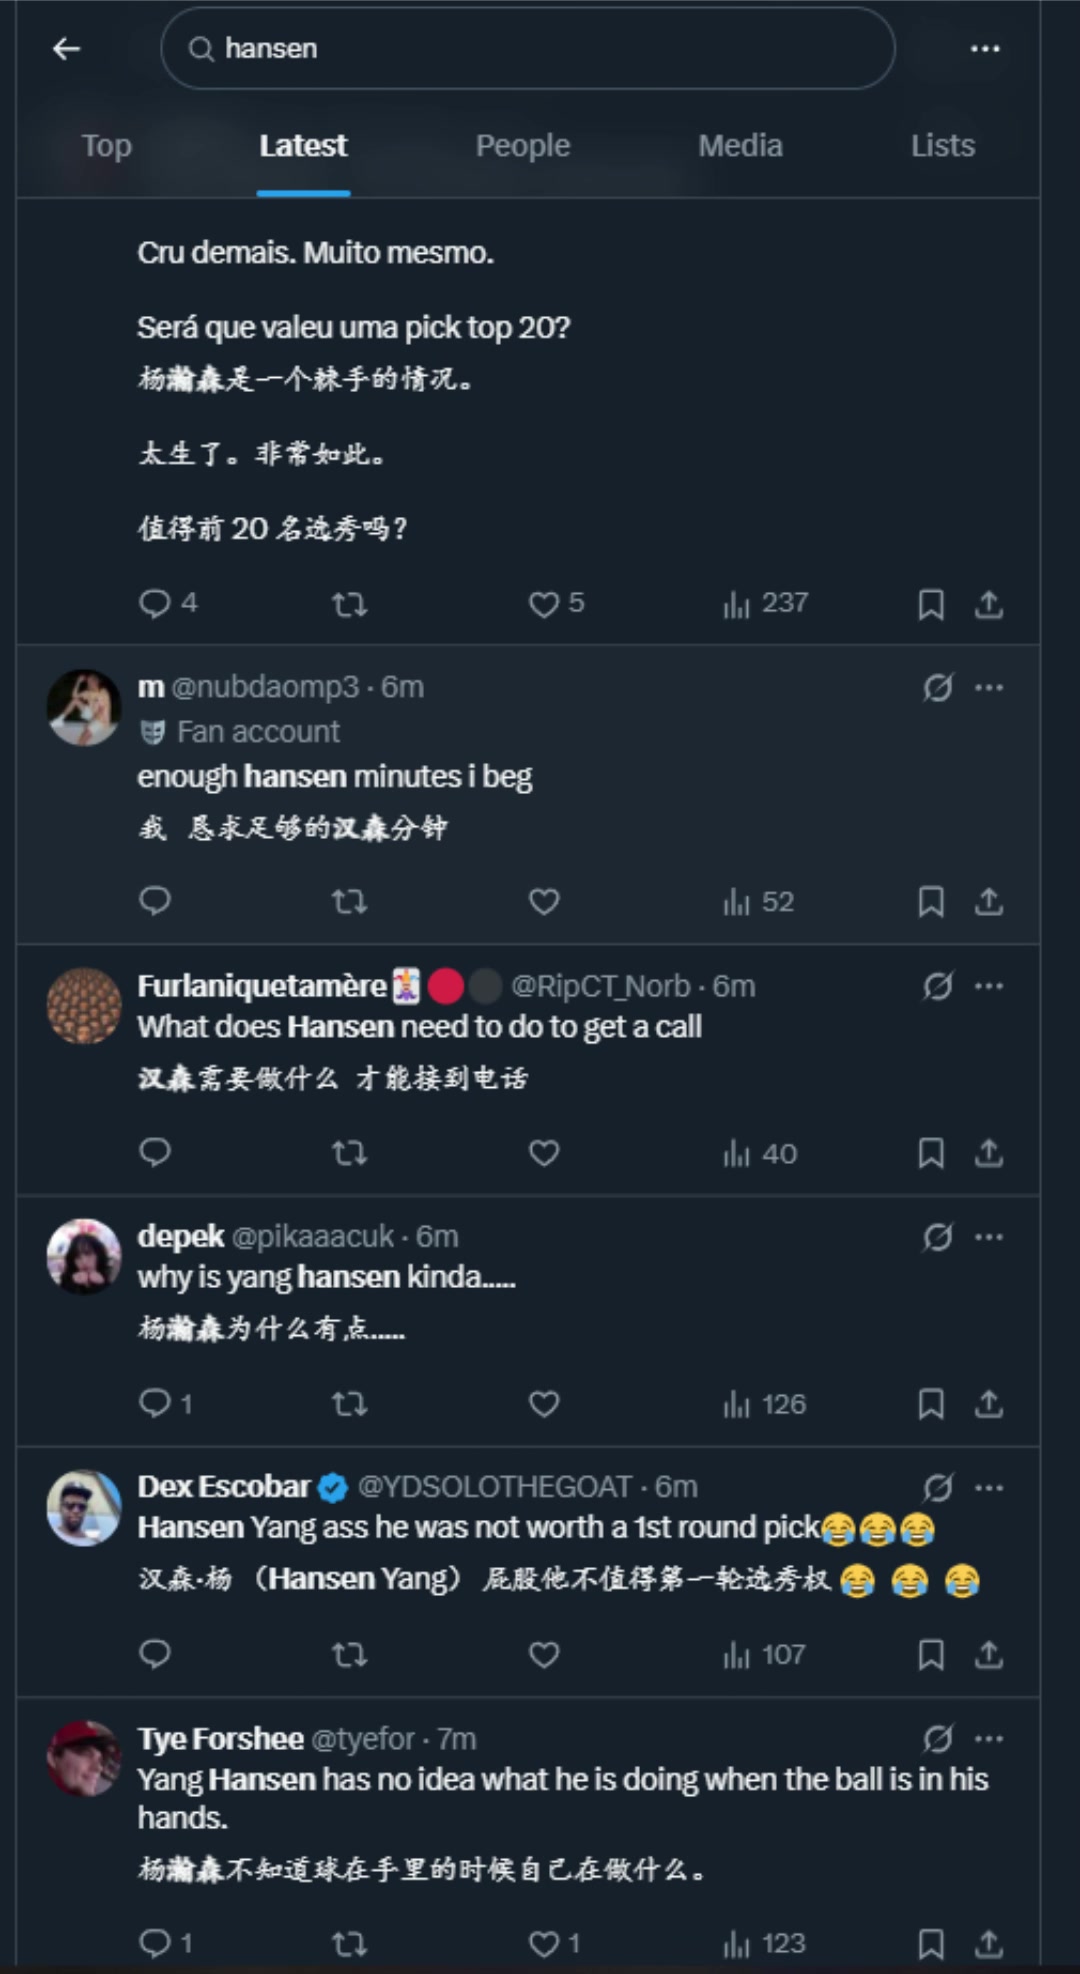The image size is (1080, 1974).
Task: Open the search options three-dot menu
Action: [x=985, y=48]
